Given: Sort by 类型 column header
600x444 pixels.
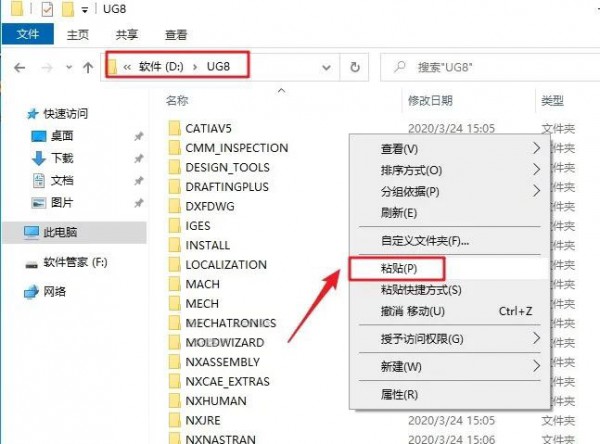Looking at the screenshot, I should [x=552, y=101].
